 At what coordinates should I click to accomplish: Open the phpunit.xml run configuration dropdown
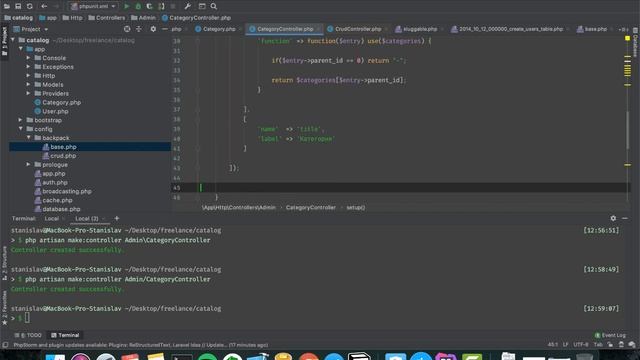pos(93,6)
